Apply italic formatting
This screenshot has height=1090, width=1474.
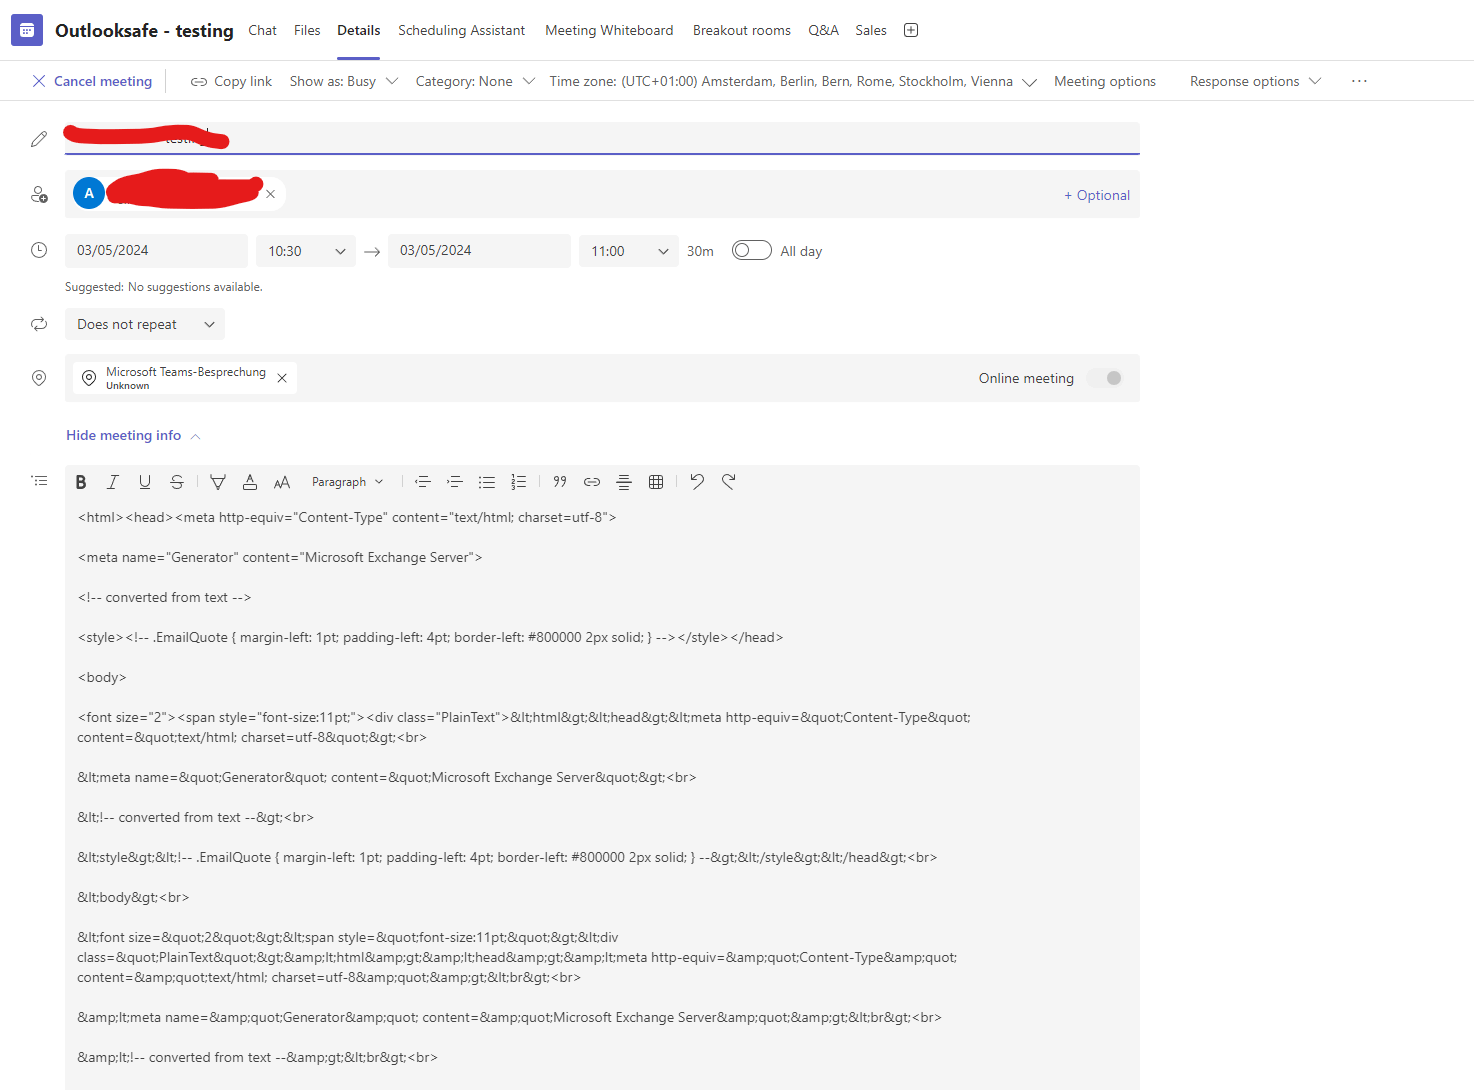[113, 482]
